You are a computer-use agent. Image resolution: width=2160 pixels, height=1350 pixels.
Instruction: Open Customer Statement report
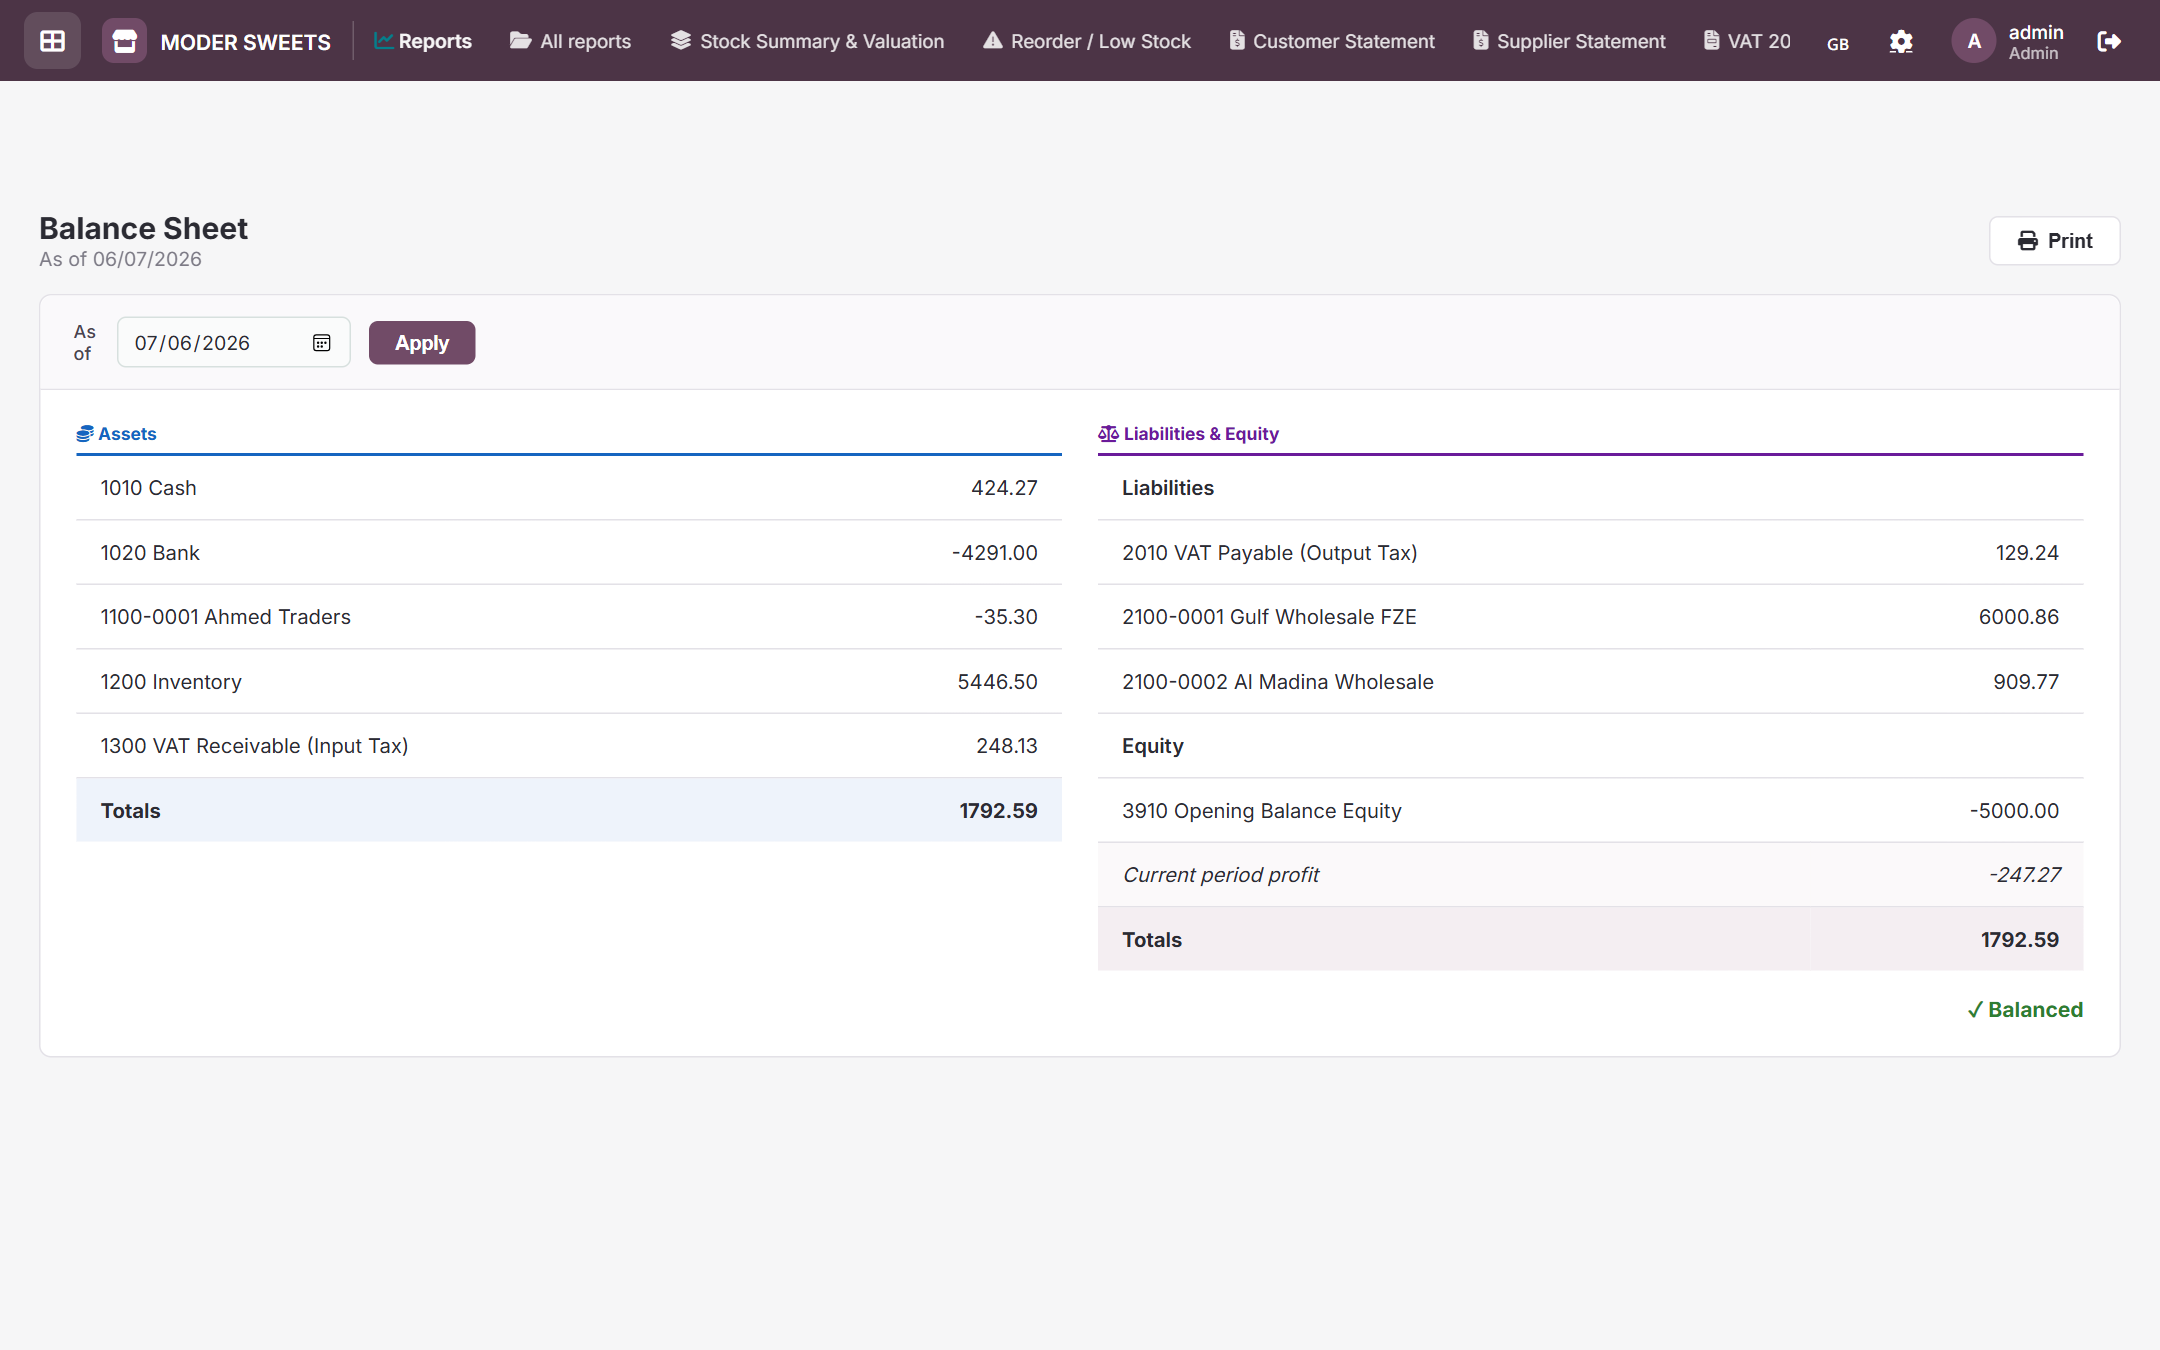click(1332, 41)
